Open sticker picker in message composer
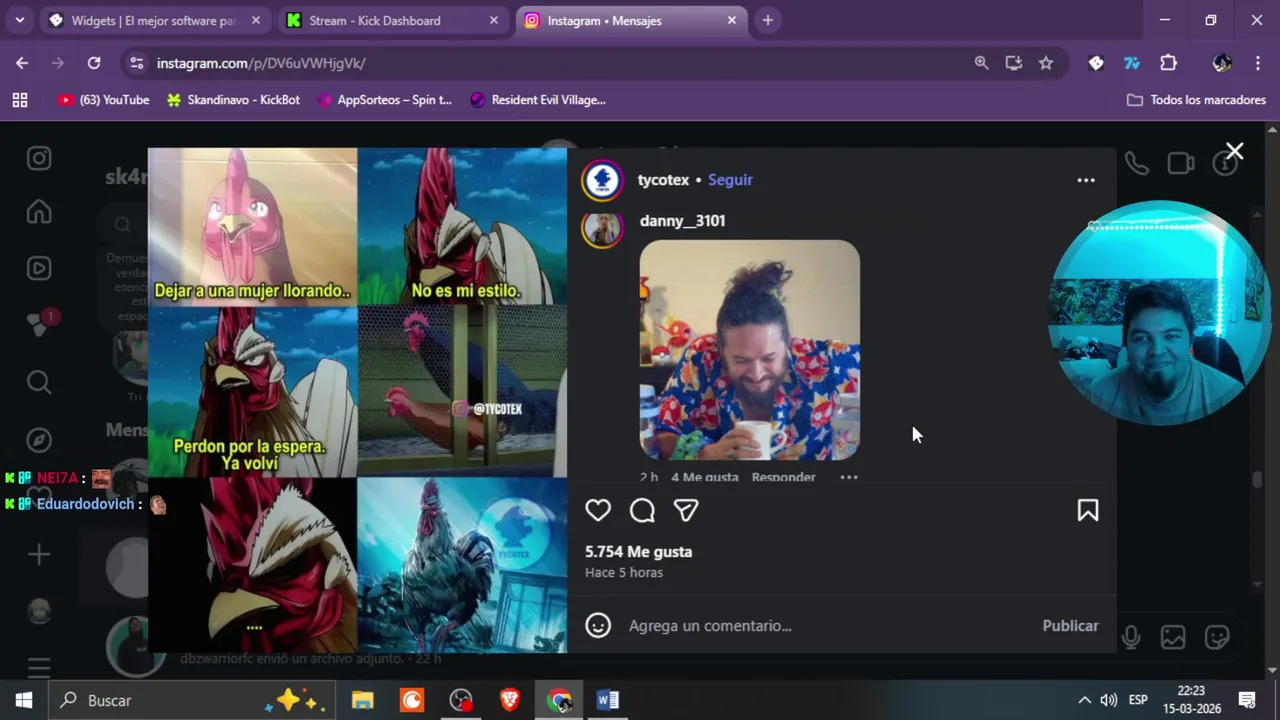 coord(1217,637)
